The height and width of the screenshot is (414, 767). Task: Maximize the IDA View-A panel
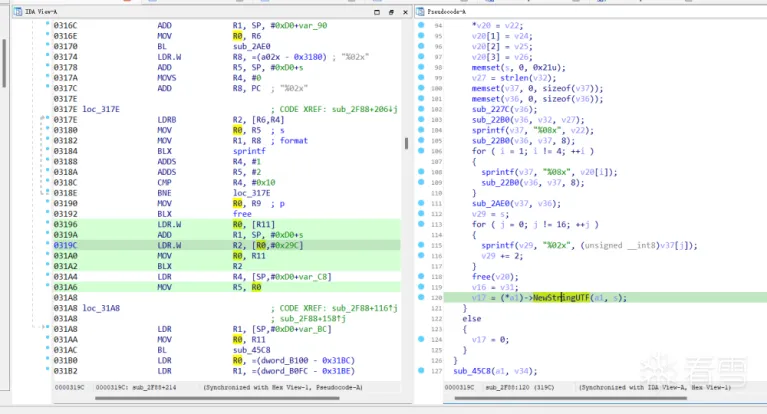(377, 12)
